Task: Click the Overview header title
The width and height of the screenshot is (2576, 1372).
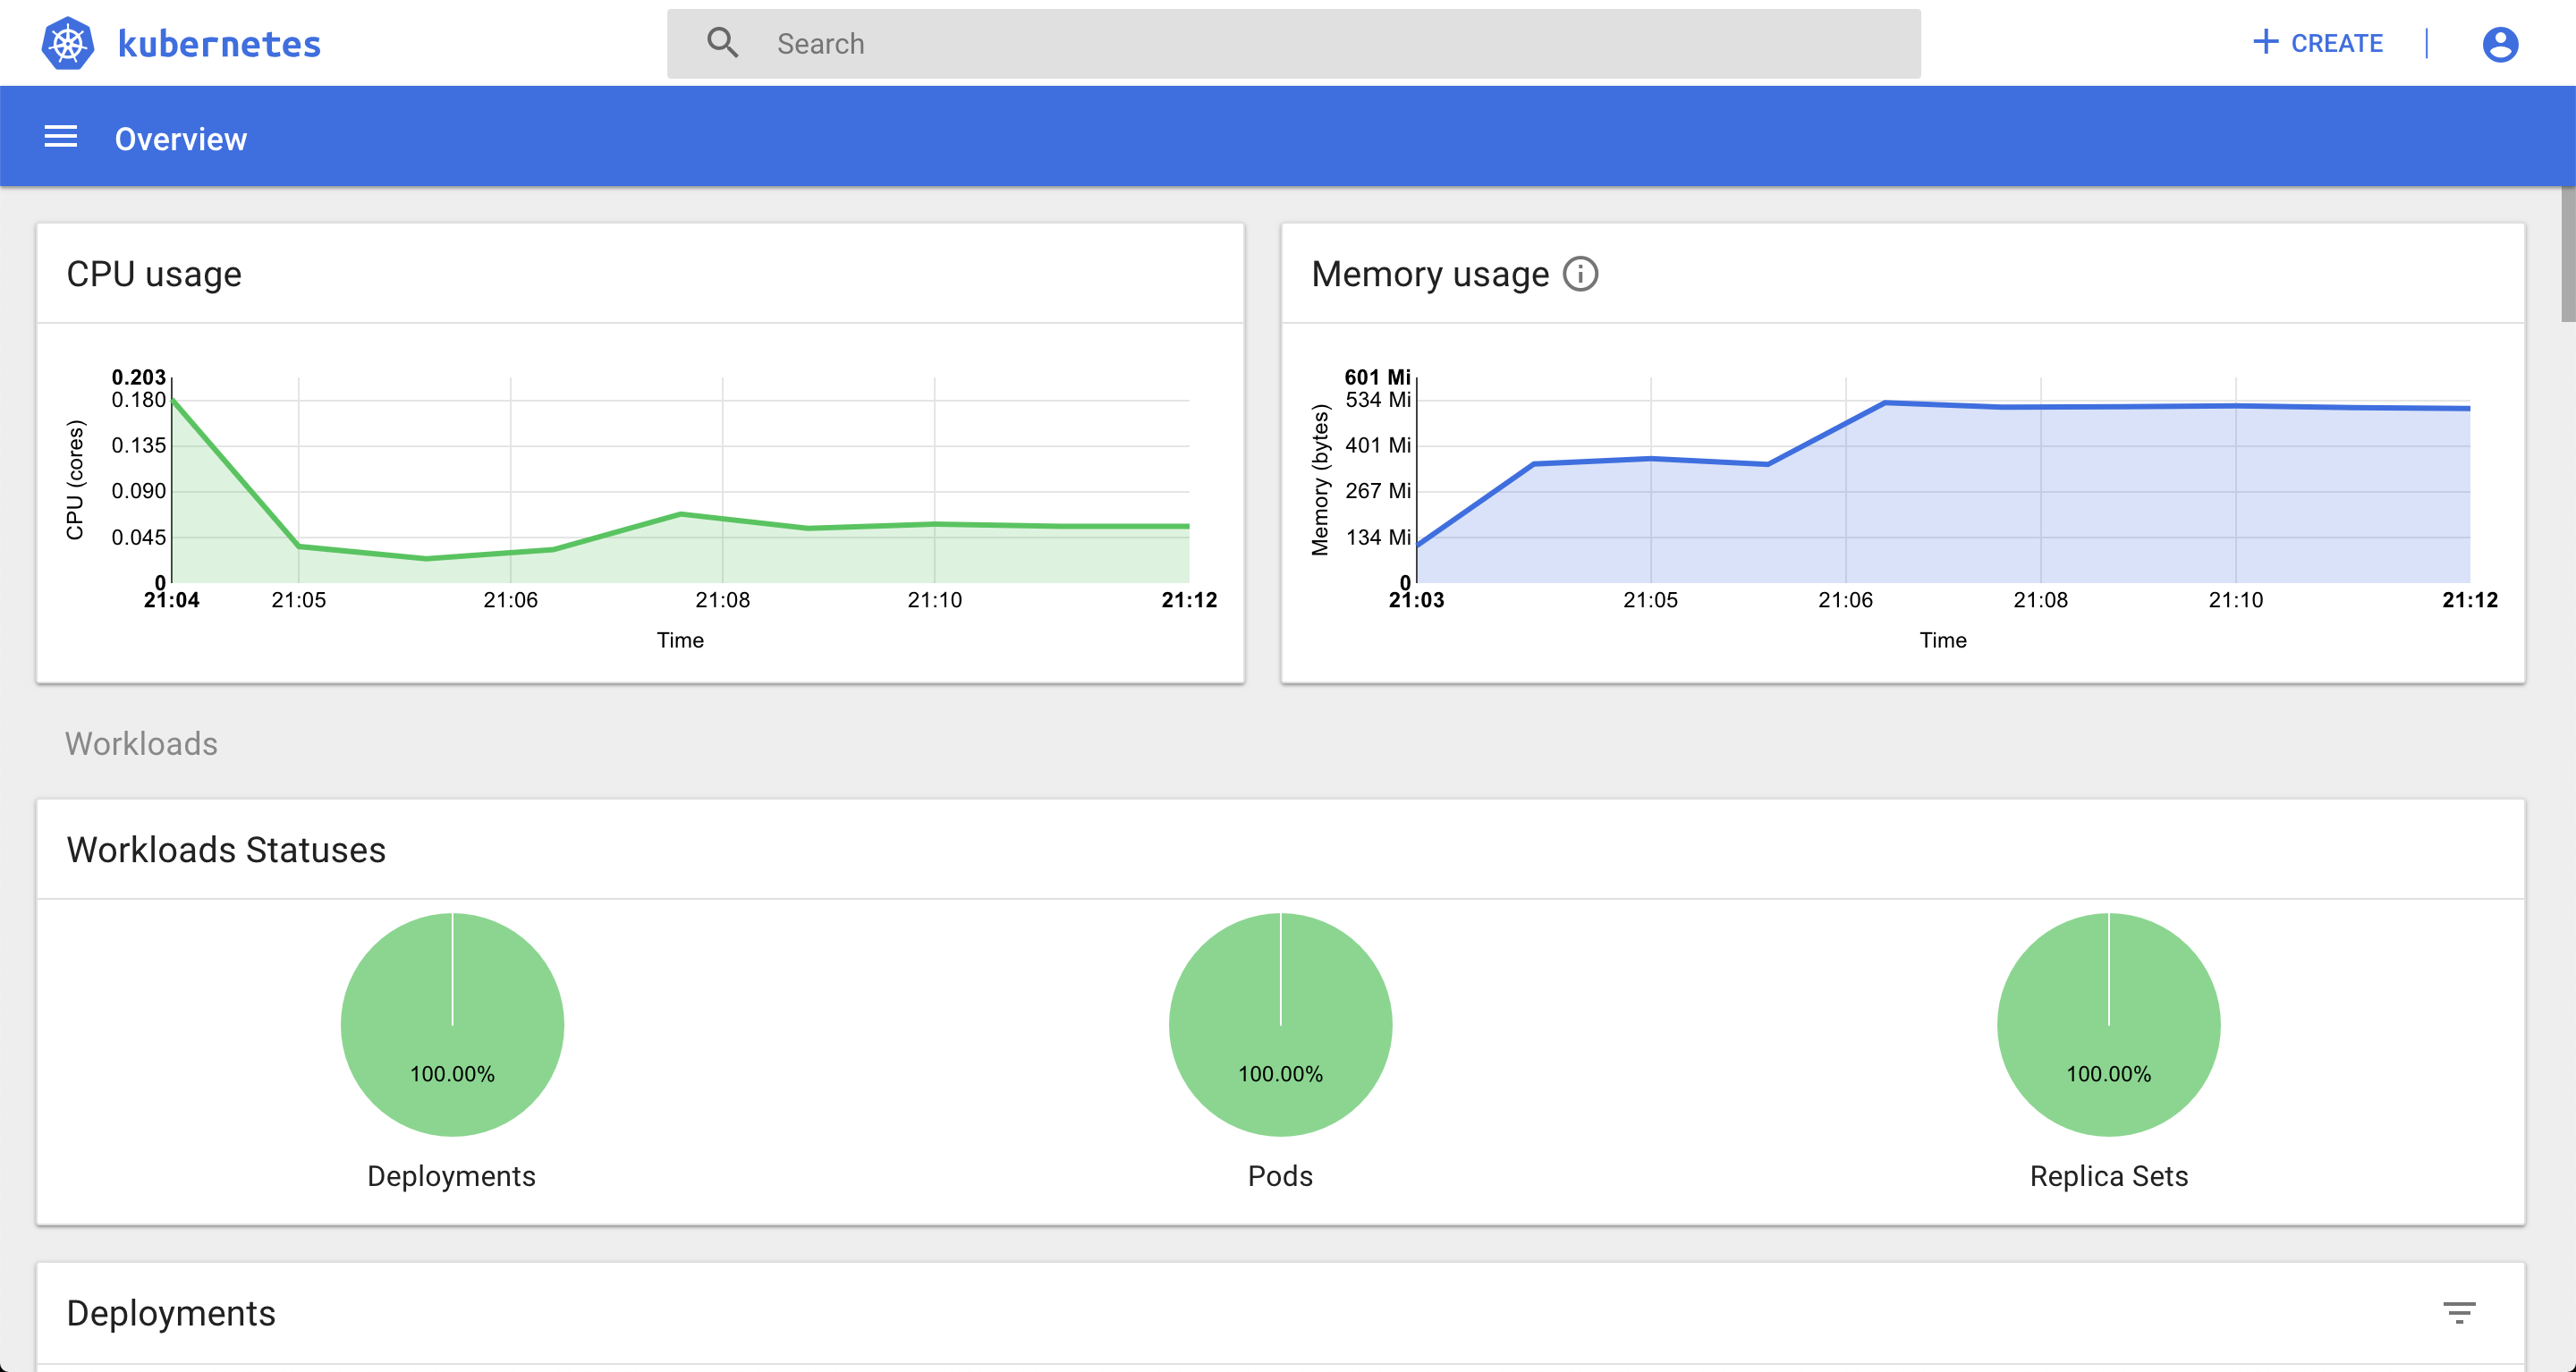Action: 181,139
